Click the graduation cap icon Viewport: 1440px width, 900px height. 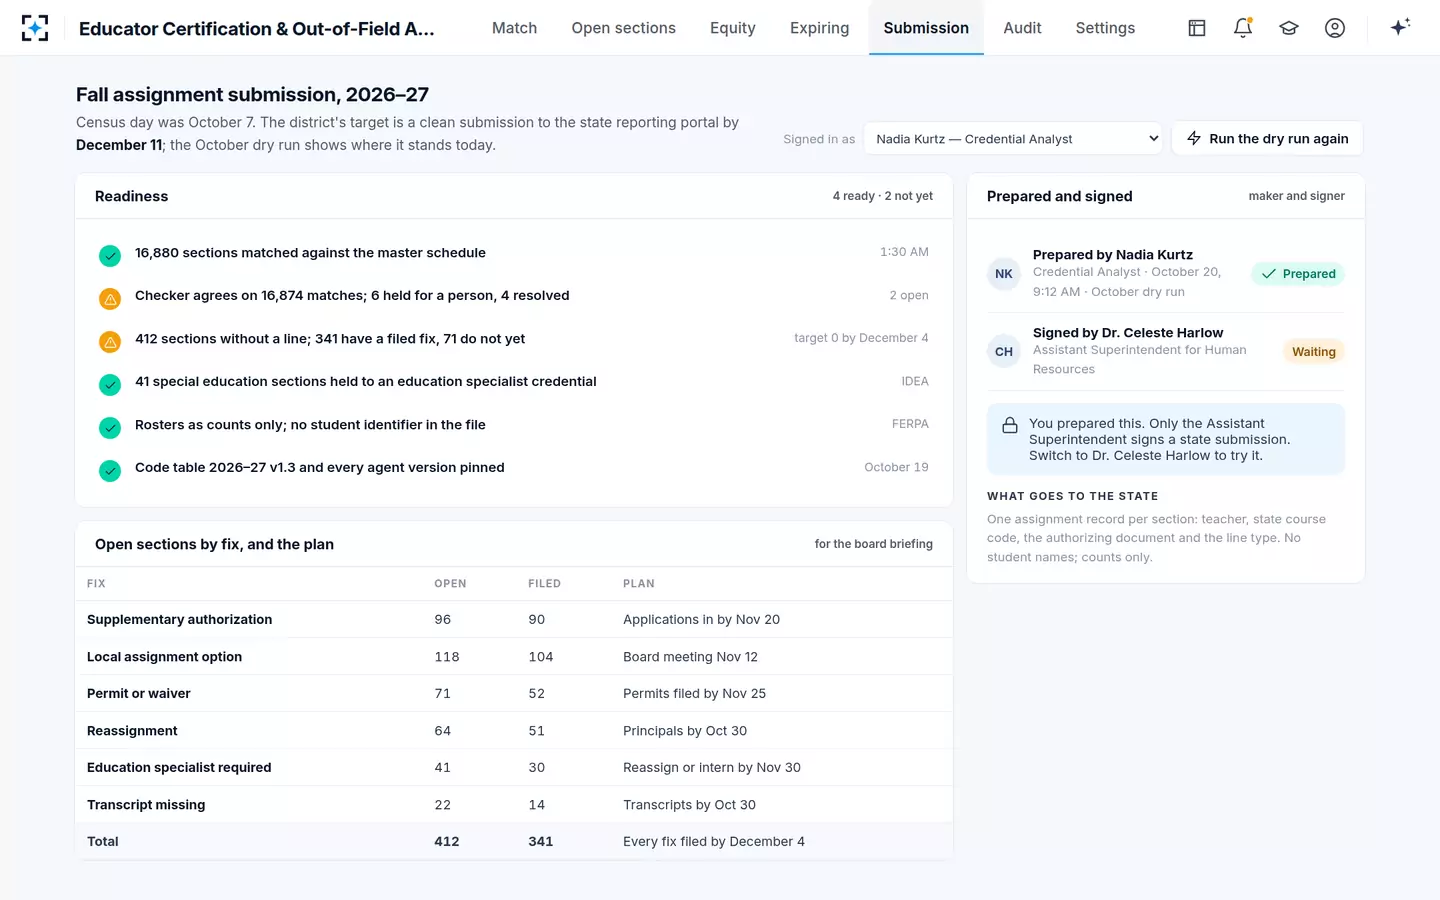tap(1289, 28)
